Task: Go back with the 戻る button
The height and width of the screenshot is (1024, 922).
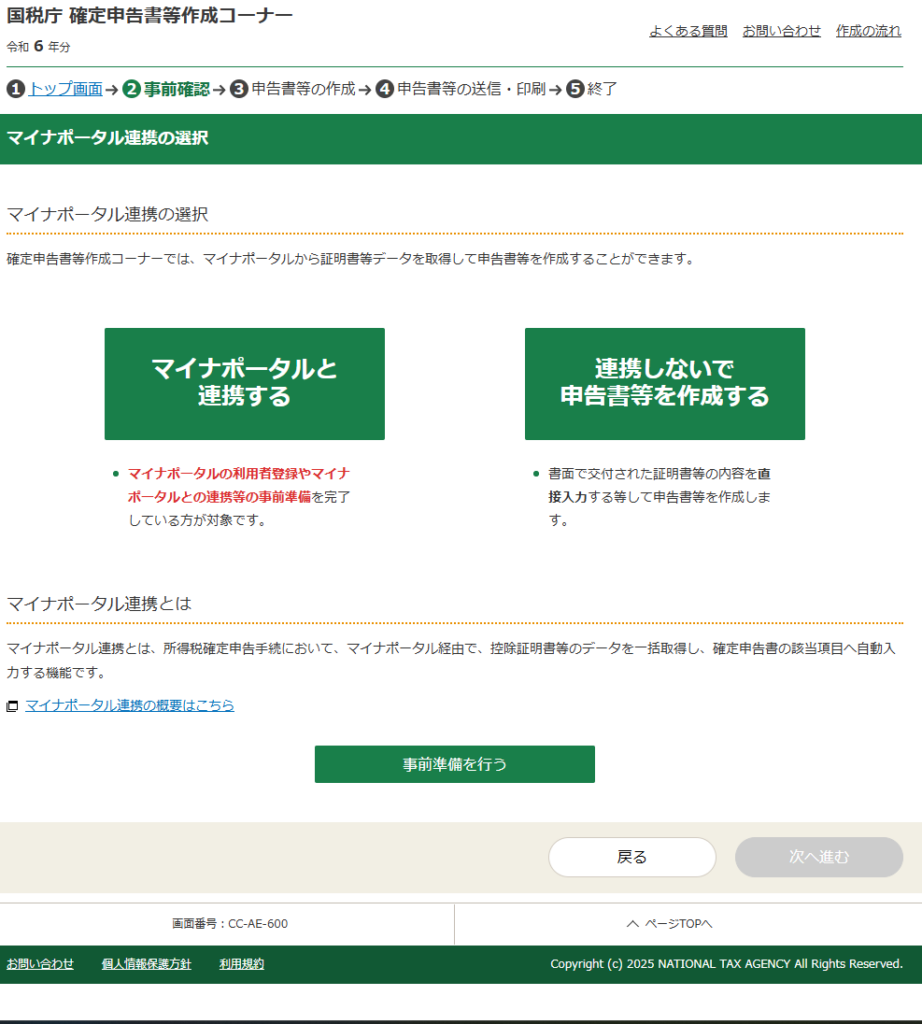Action: [632, 857]
